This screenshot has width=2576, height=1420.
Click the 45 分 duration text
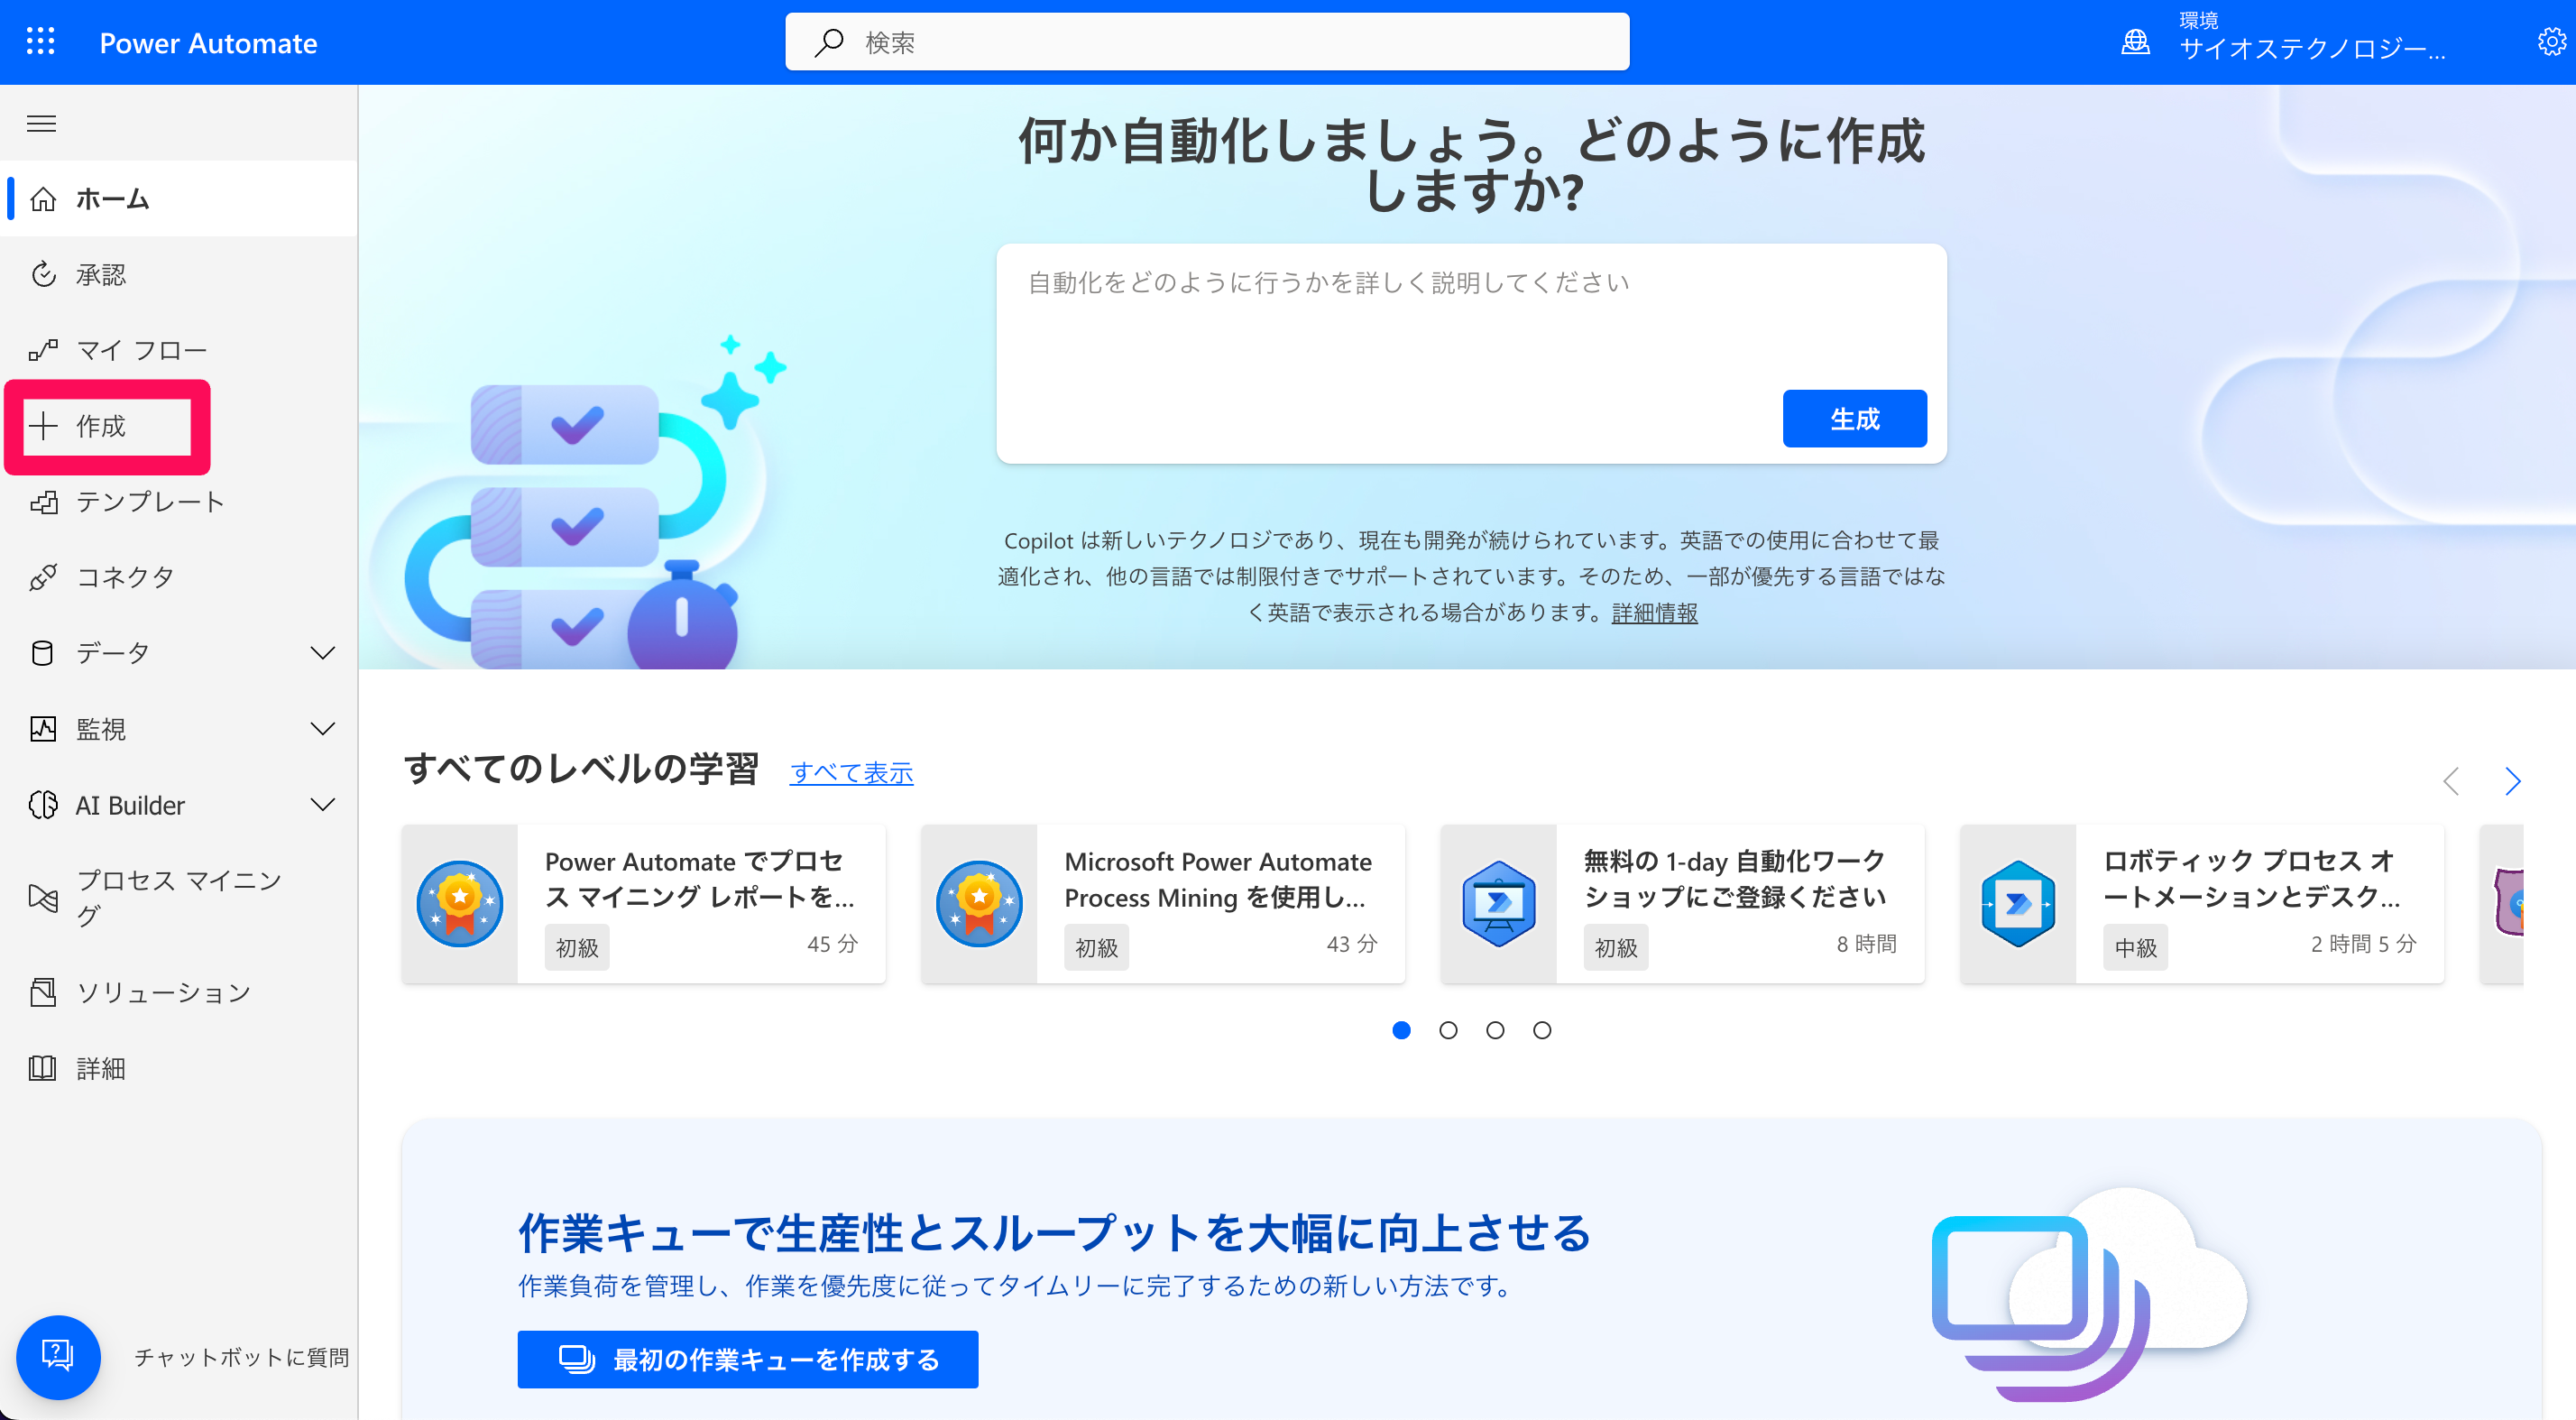coord(832,944)
